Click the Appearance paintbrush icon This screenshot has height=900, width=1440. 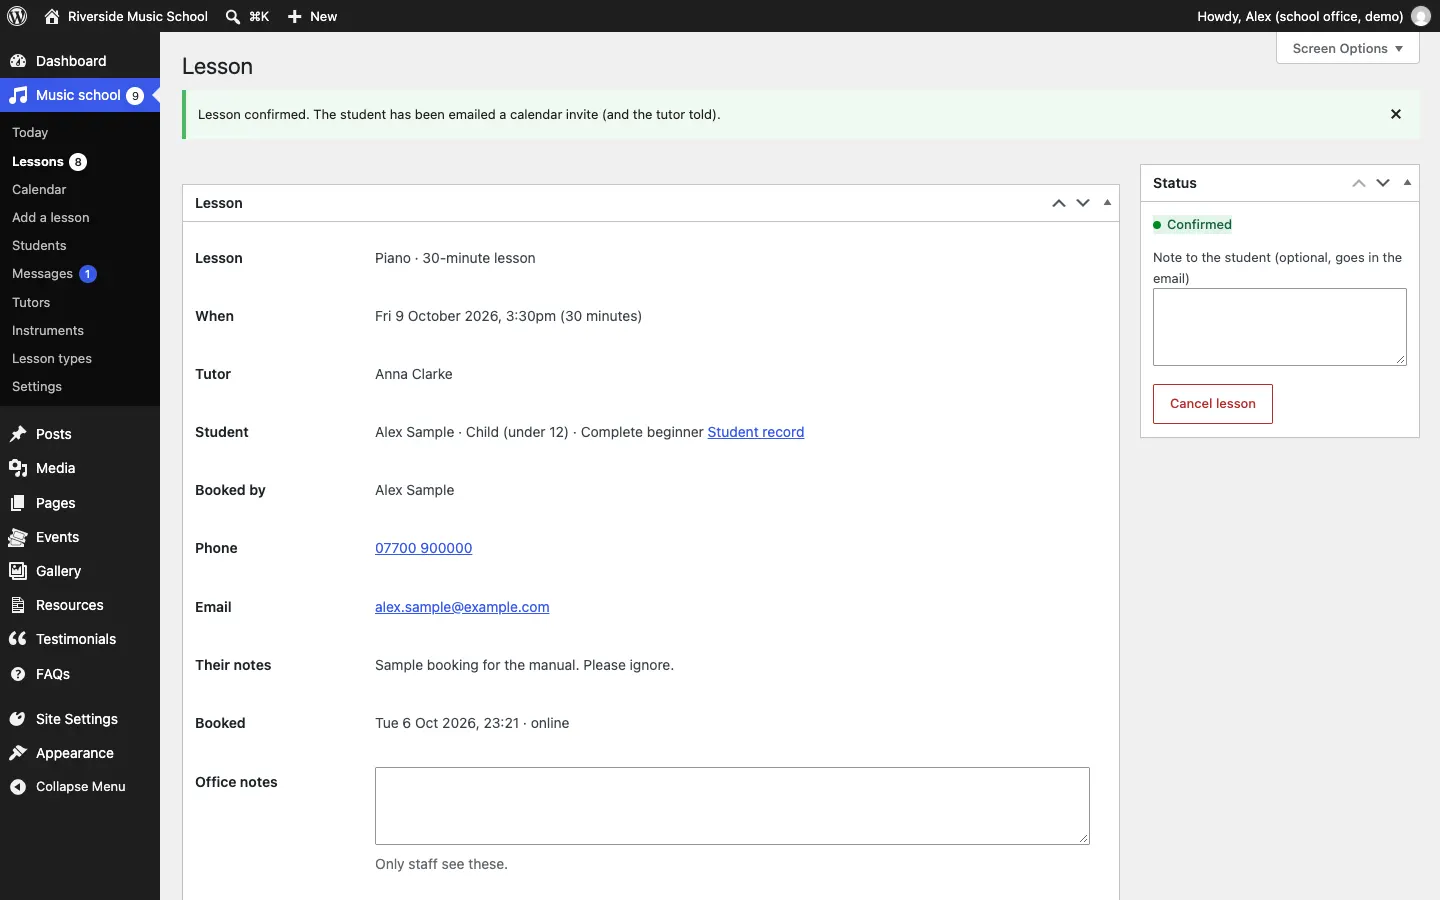(18, 753)
